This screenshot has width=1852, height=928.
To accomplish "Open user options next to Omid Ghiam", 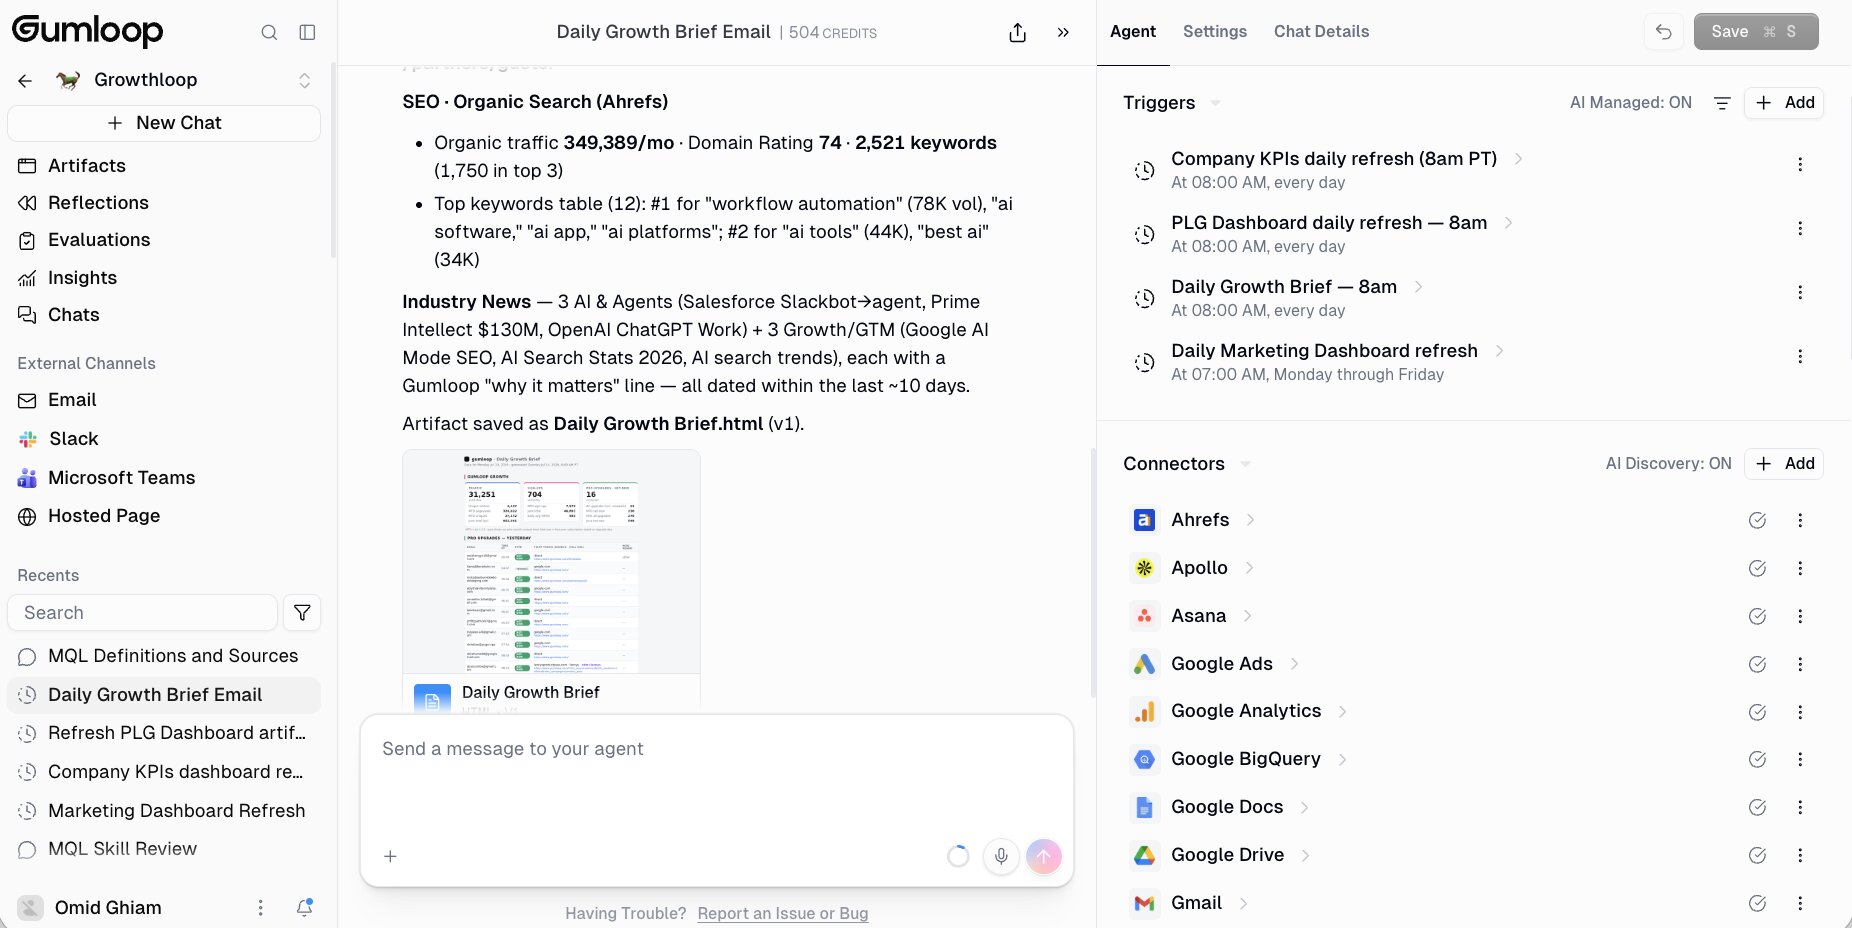I will click(261, 907).
